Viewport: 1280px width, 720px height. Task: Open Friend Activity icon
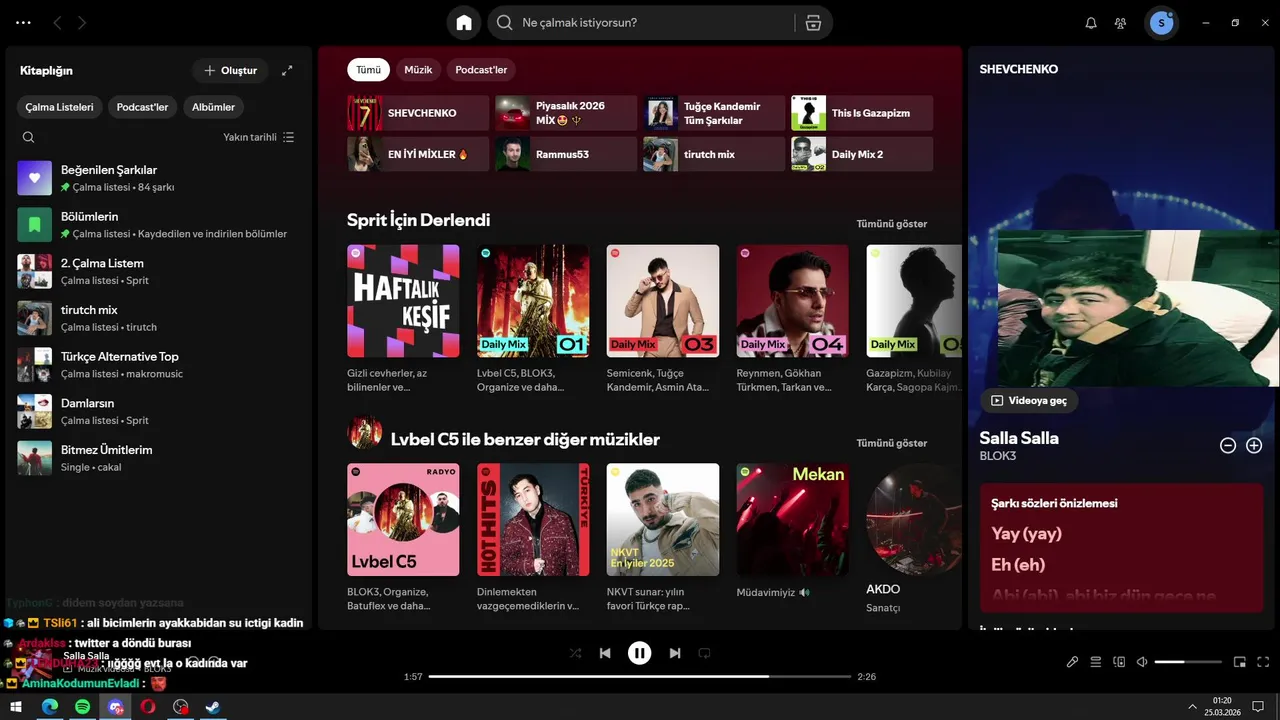[1120, 23]
